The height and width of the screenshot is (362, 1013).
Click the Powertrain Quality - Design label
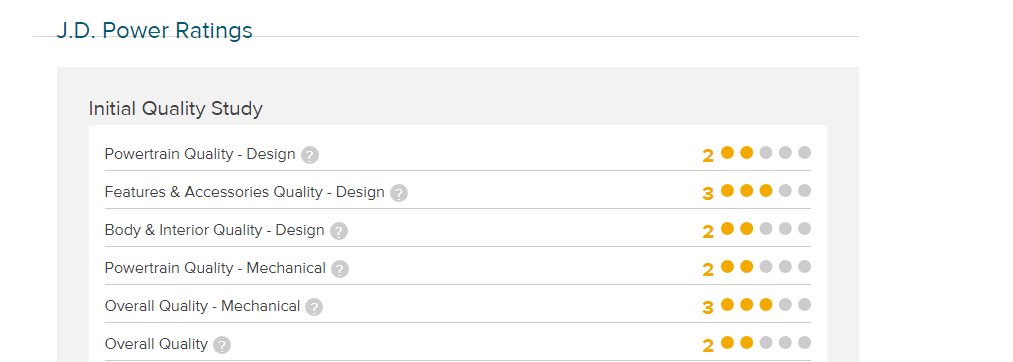coord(200,154)
